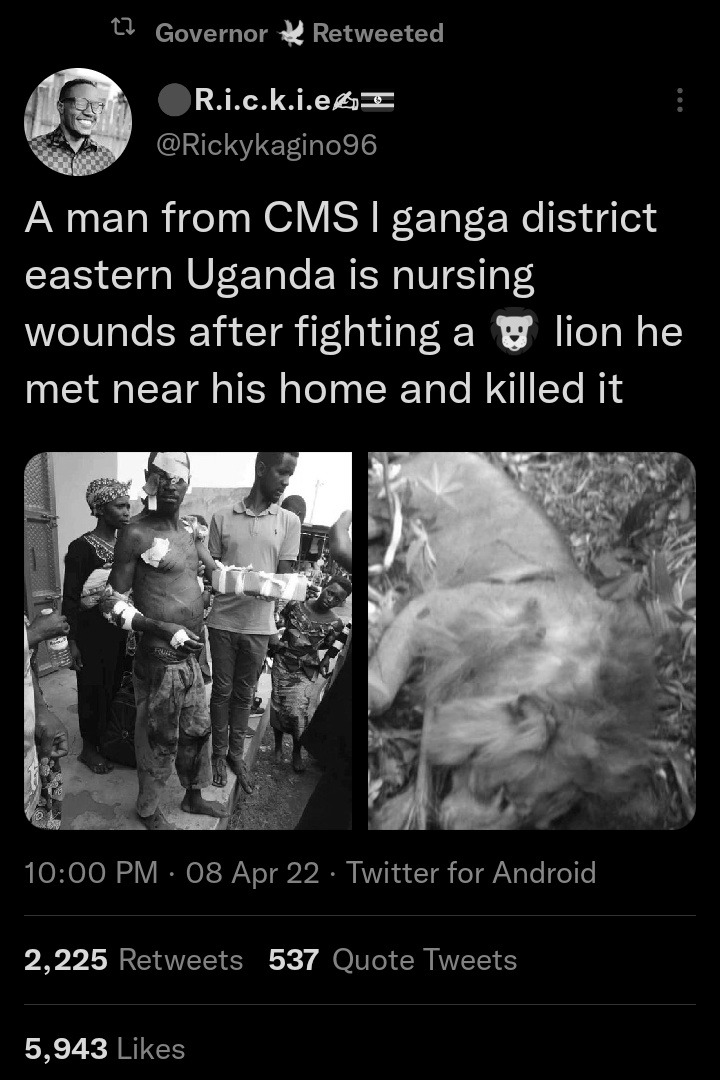This screenshot has height=1080, width=720.
Task: View the 537 Quote Tweets list
Action: (x=393, y=959)
